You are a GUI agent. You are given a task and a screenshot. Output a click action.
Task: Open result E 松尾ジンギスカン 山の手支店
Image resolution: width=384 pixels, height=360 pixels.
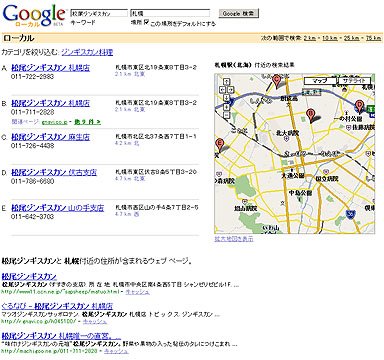pos(58,208)
